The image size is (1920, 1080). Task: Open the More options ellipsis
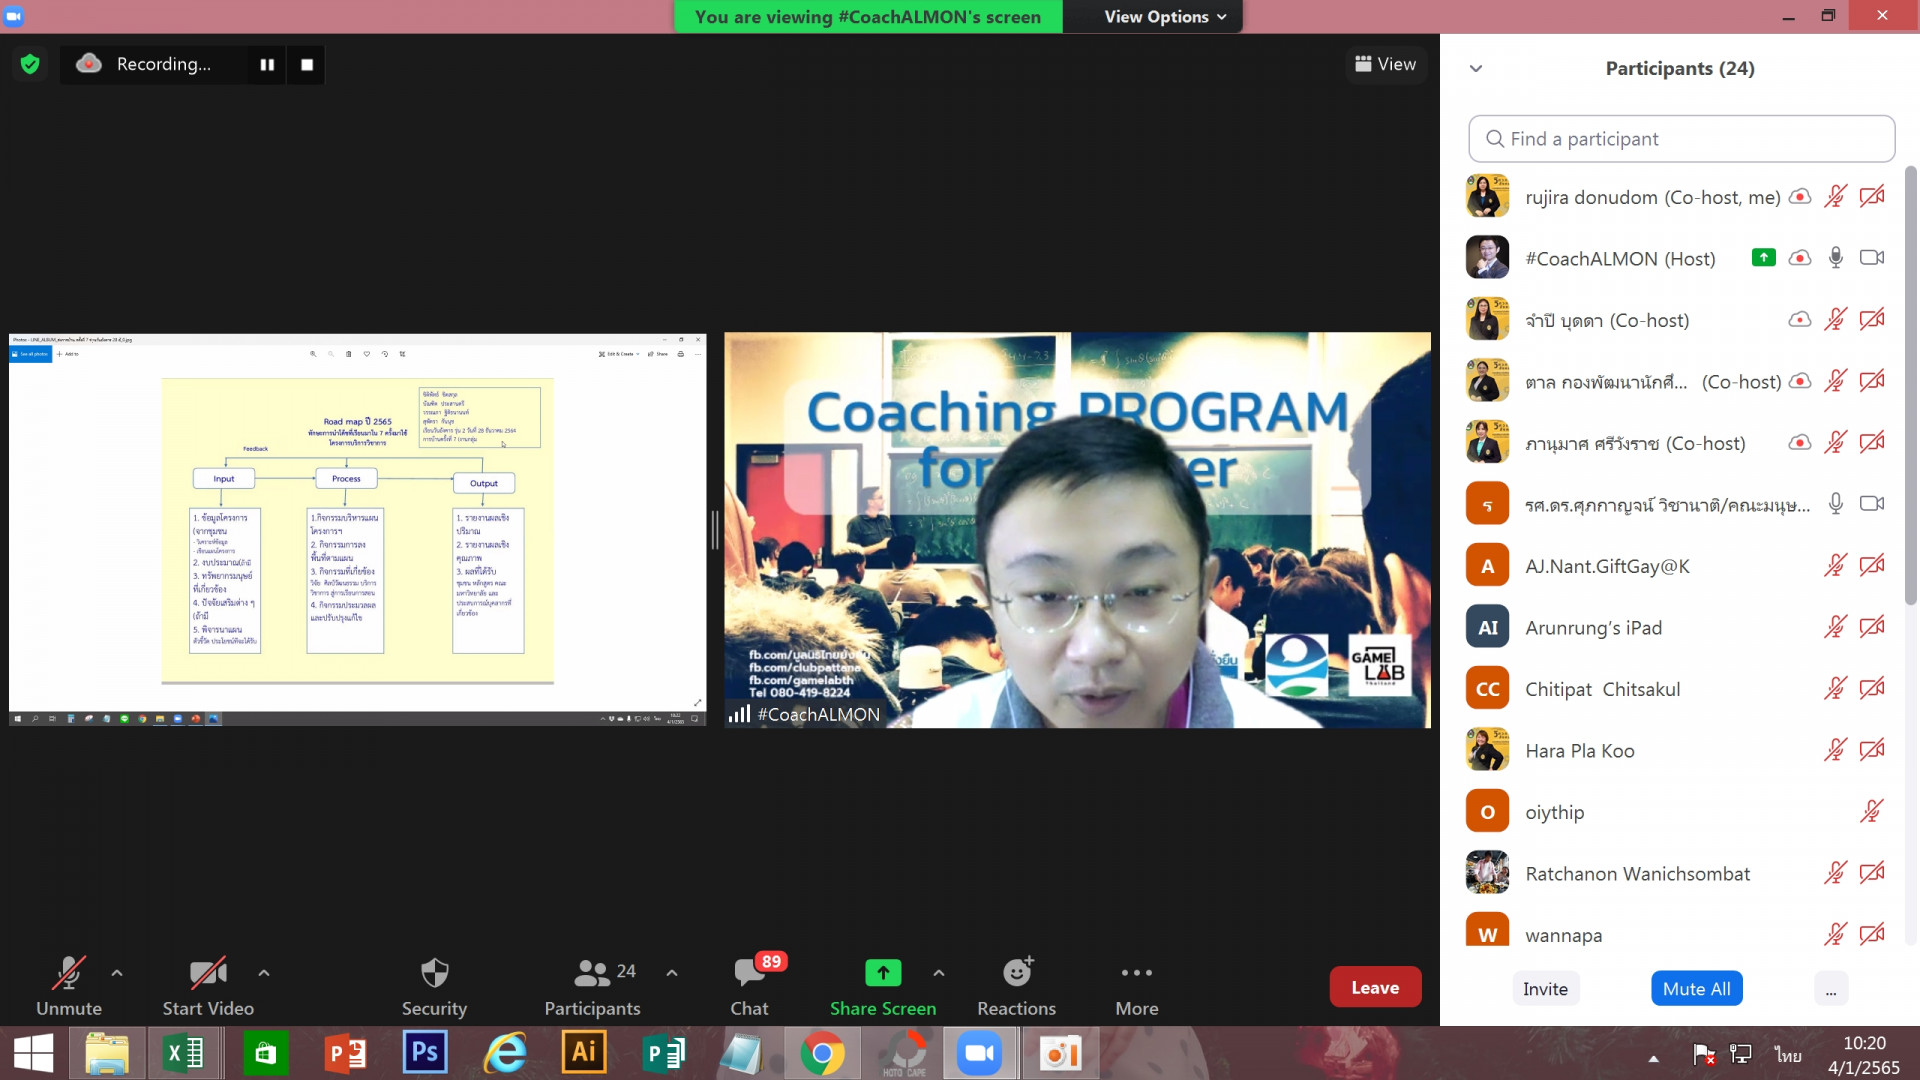tap(1136, 986)
